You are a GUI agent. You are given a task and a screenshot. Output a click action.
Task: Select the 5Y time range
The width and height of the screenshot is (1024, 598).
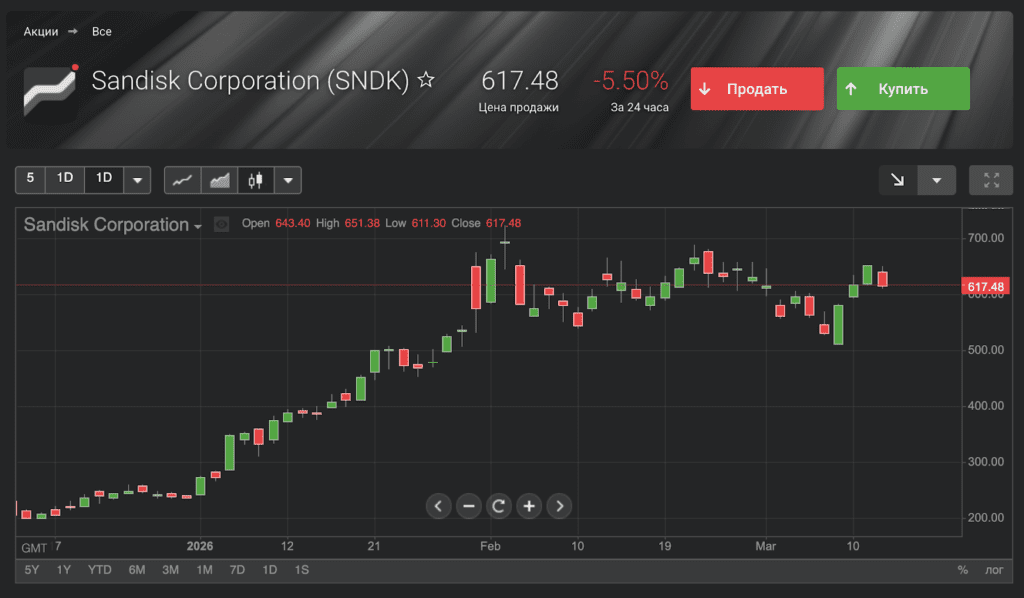33,570
